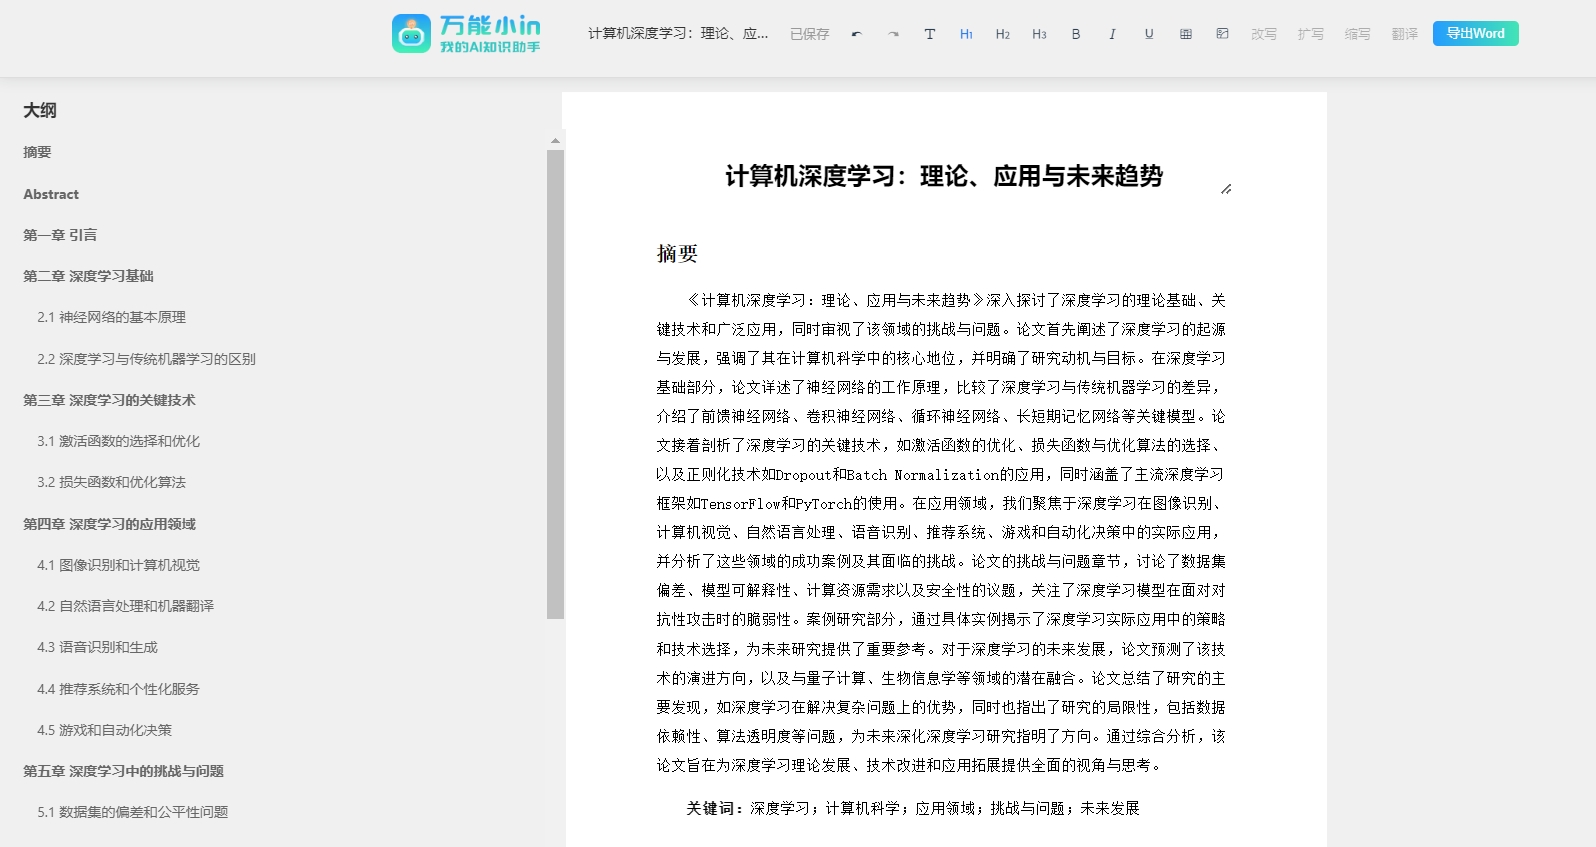
Task: Click the 缩写 condense button
Action: (x=1358, y=34)
